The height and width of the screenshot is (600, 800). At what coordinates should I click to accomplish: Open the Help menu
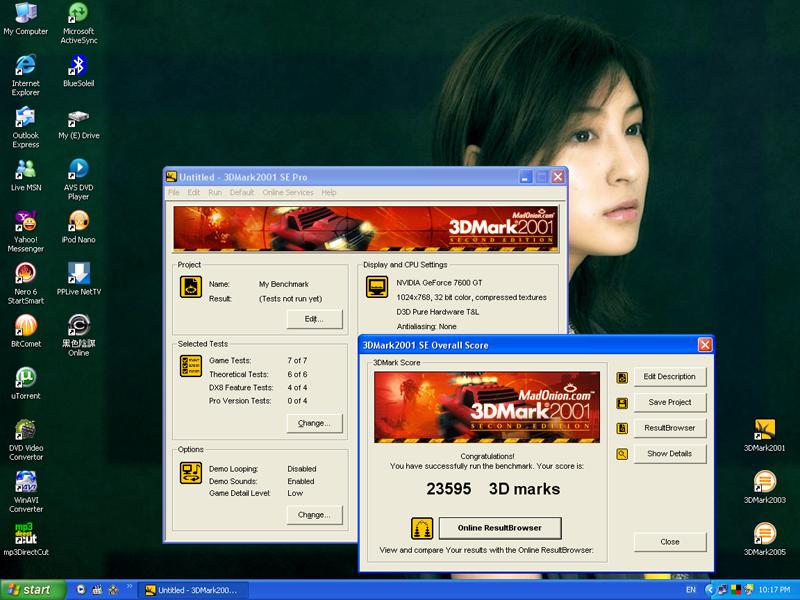coord(329,192)
